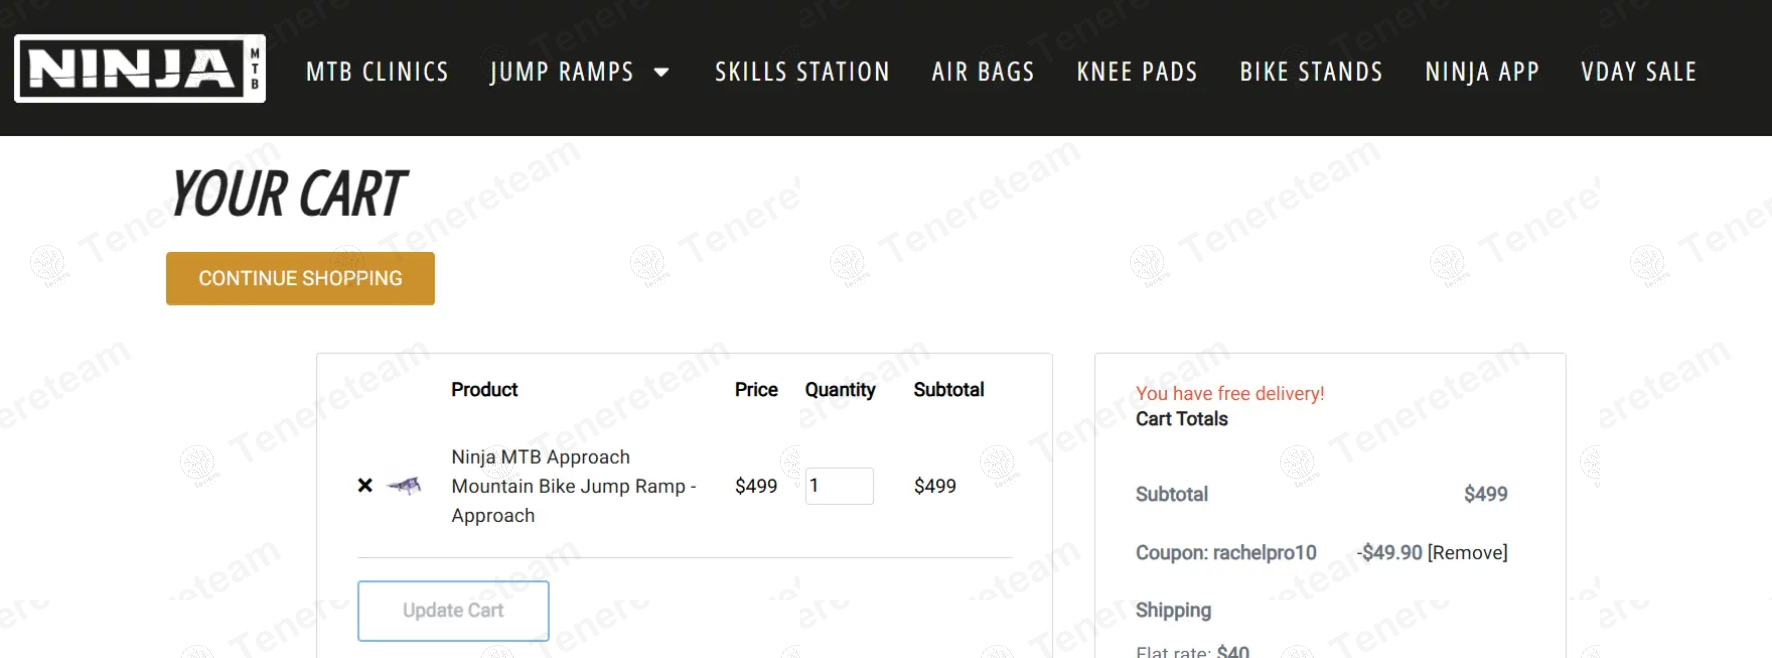Expand the Jump Ramps dropdown arrow
The image size is (1772, 658).
pyautogui.click(x=661, y=72)
